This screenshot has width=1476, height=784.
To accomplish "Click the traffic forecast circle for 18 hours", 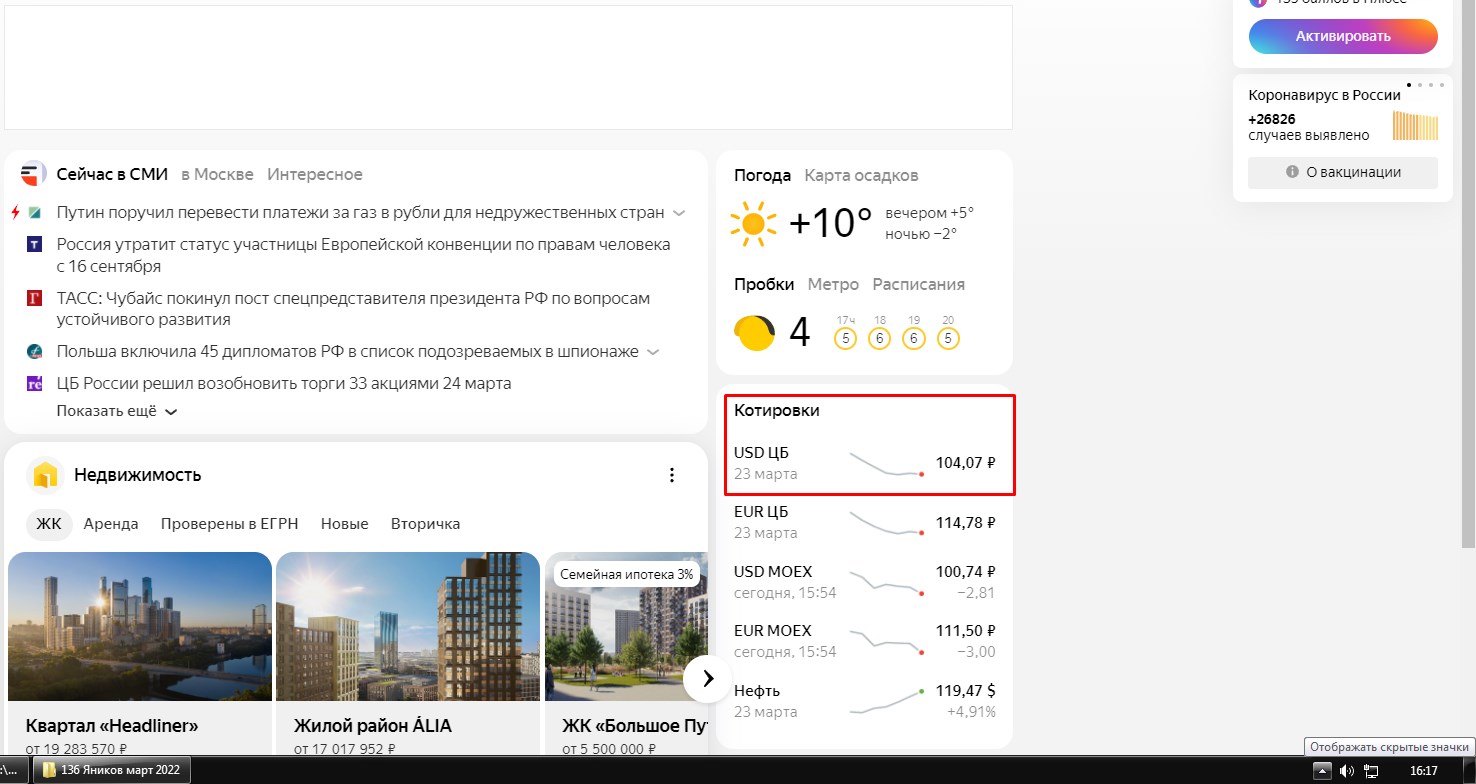I will pyautogui.click(x=880, y=339).
